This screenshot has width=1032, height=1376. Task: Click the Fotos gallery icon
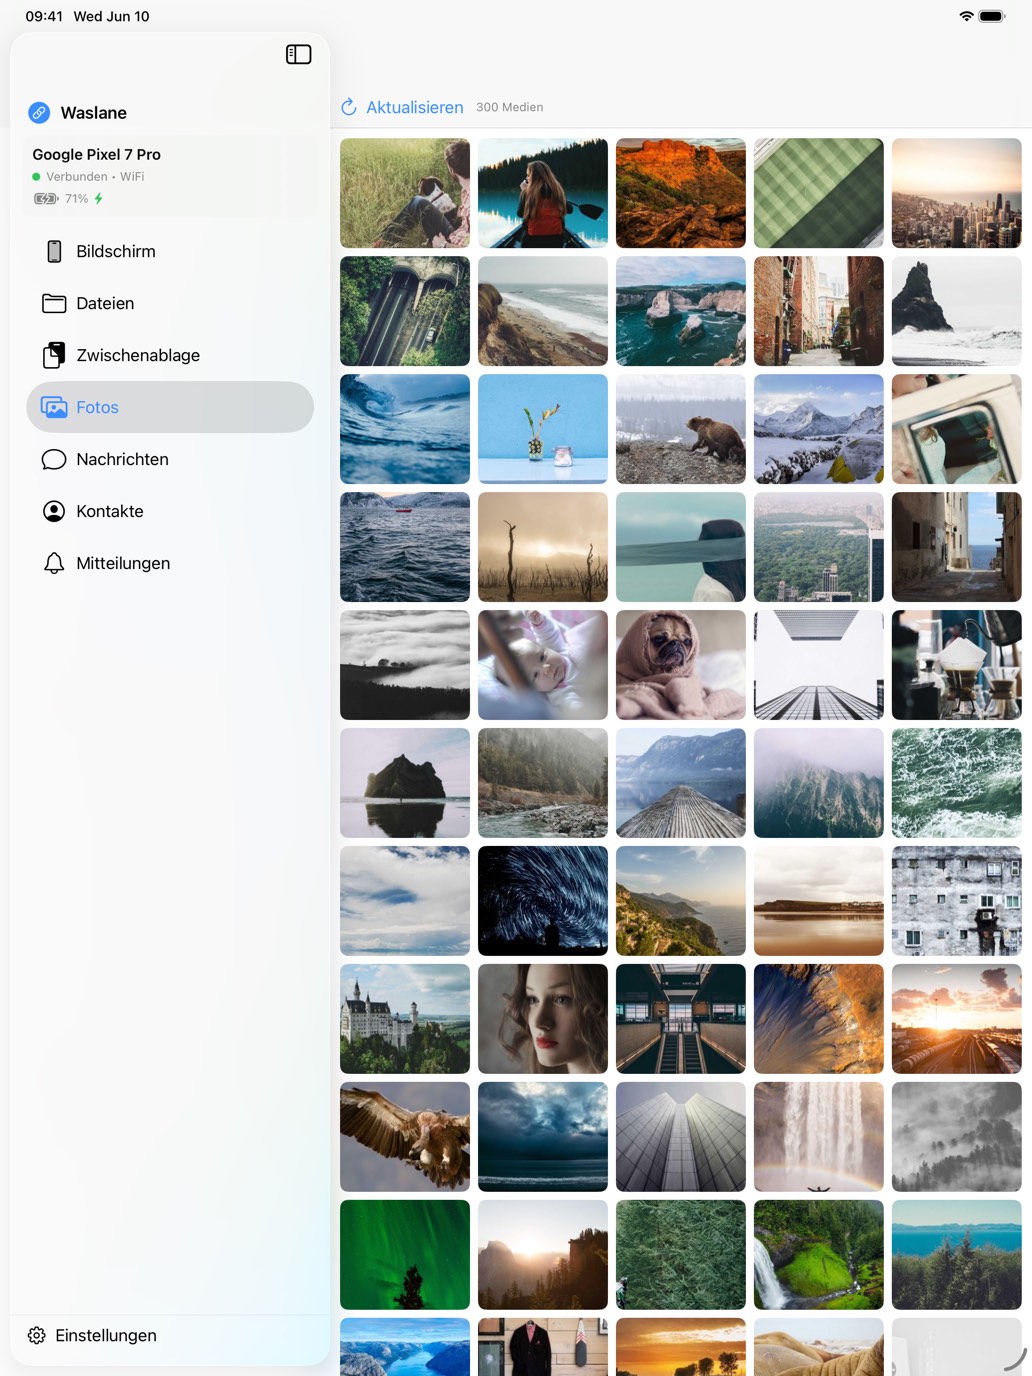[x=54, y=407]
